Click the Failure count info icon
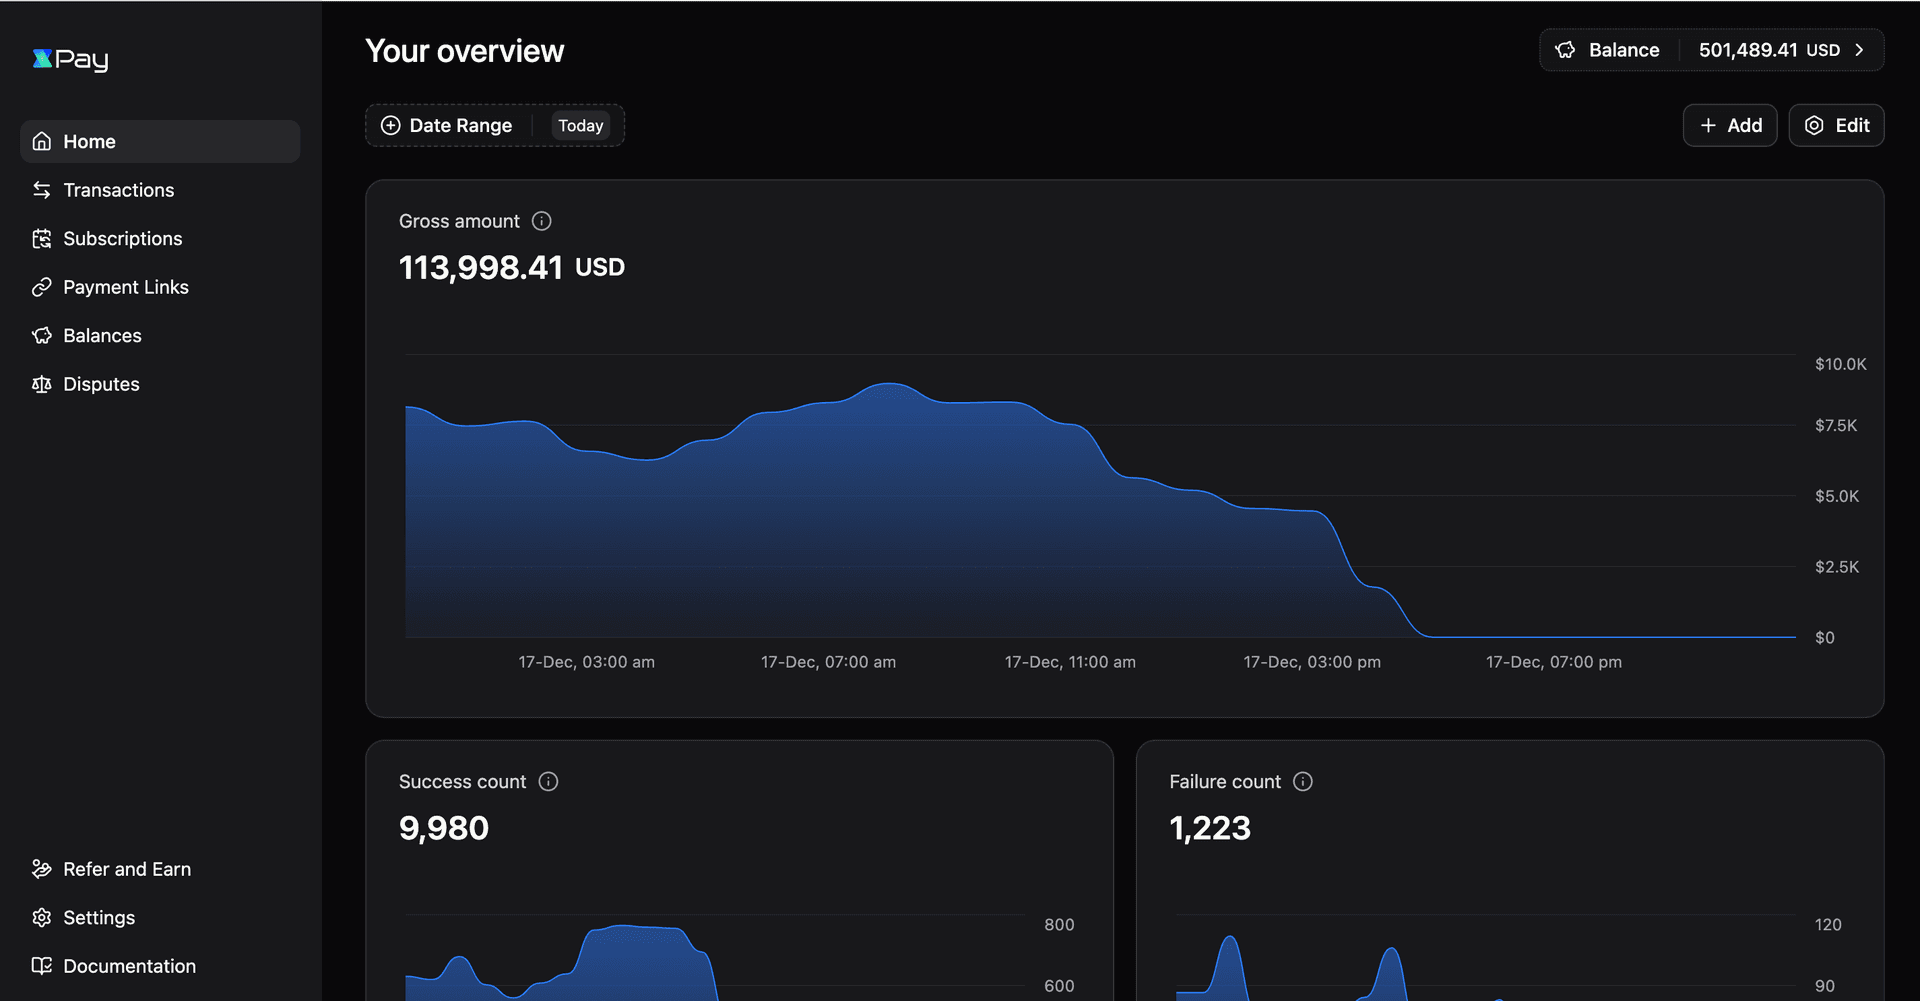1920x1001 pixels. tap(1303, 782)
